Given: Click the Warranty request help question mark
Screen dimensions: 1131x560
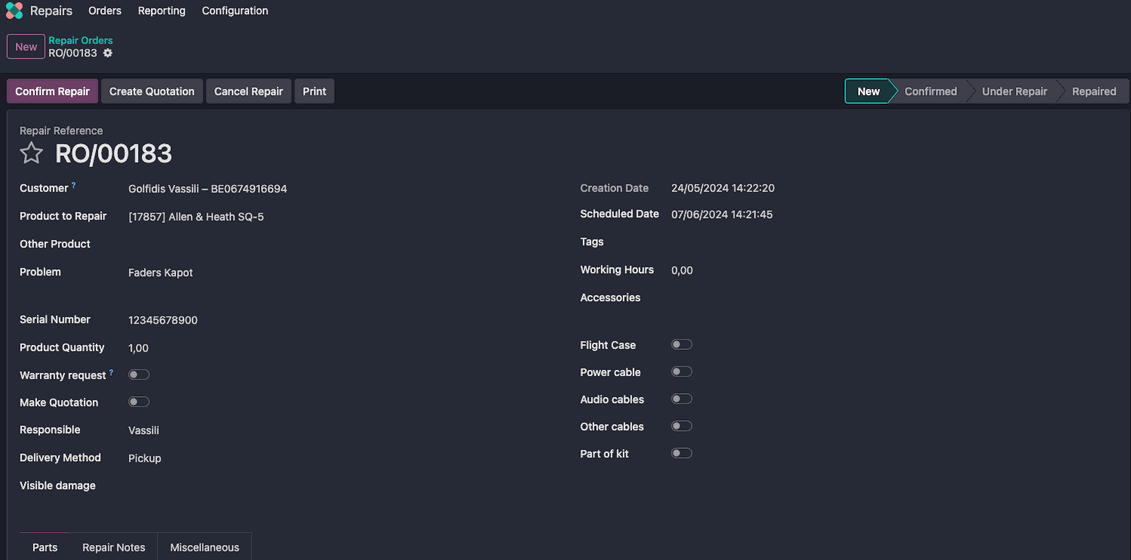Looking at the screenshot, I should [x=111, y=372].
